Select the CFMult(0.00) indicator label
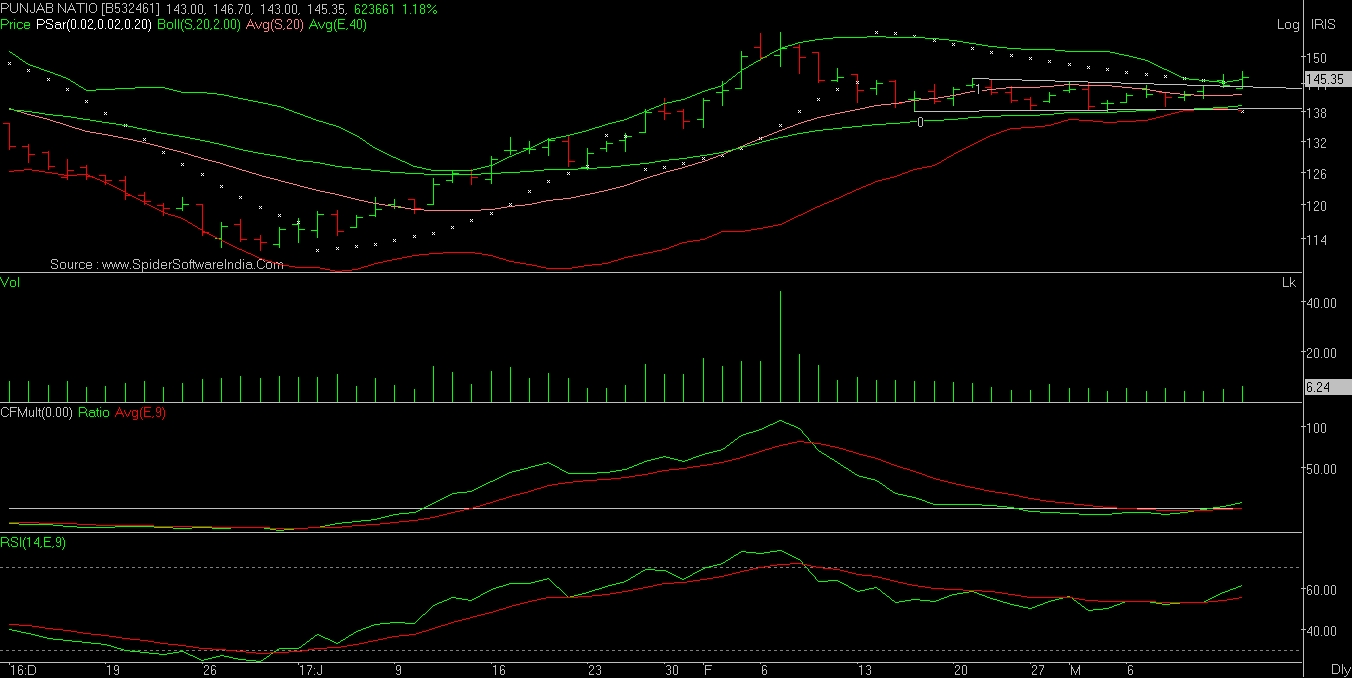Image resolution: width=1352 pixels, height=678 pixels. tap(37, 413)
